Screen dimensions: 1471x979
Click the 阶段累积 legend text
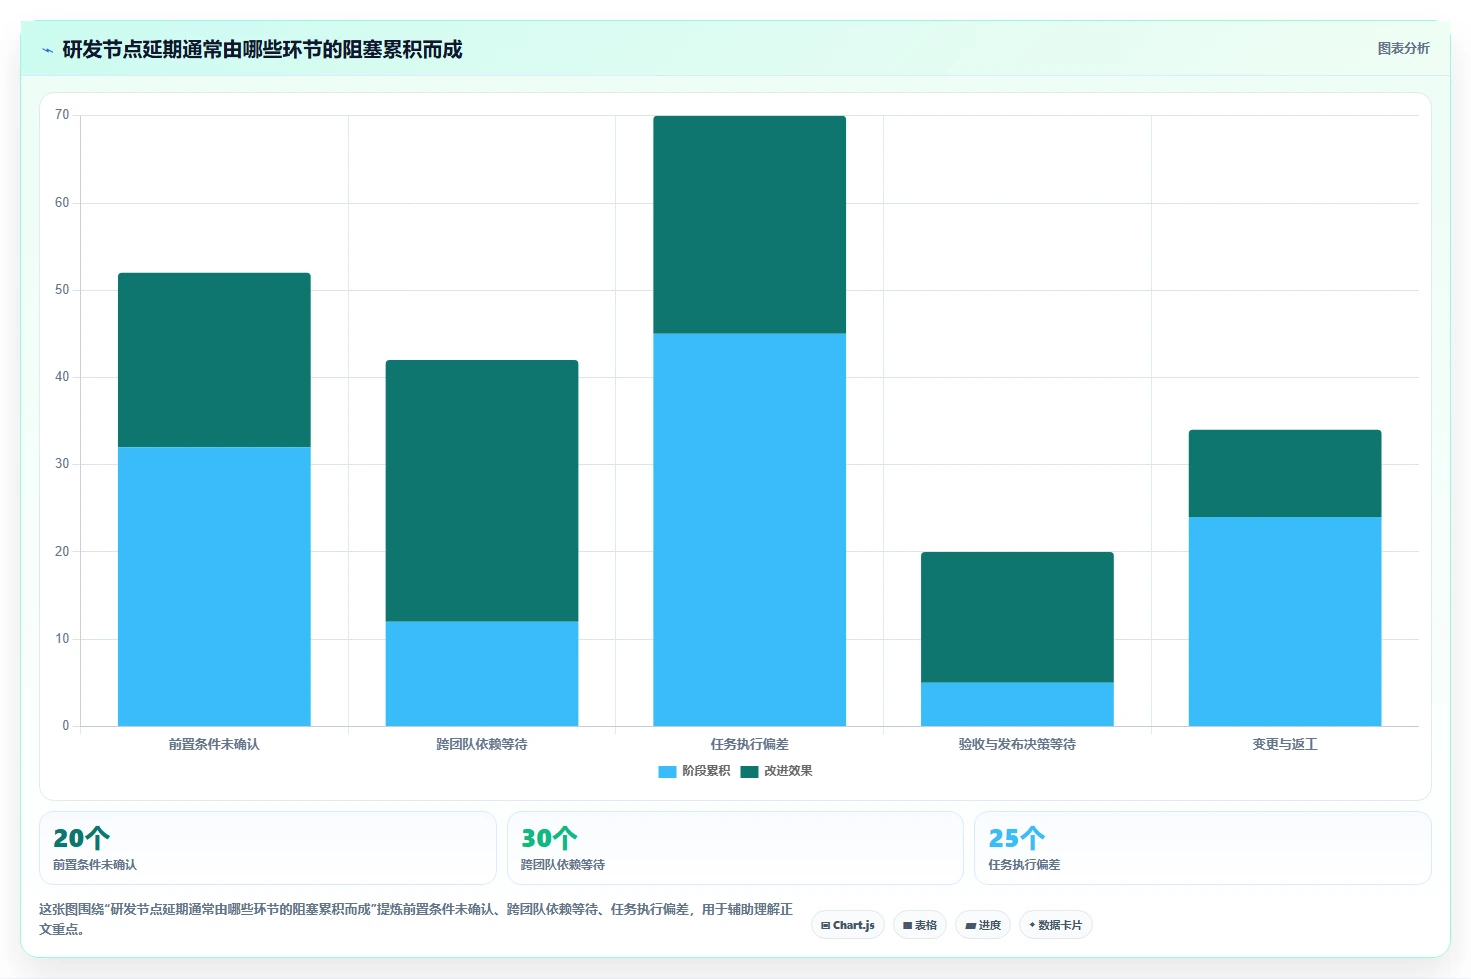(x=706, y=771)
